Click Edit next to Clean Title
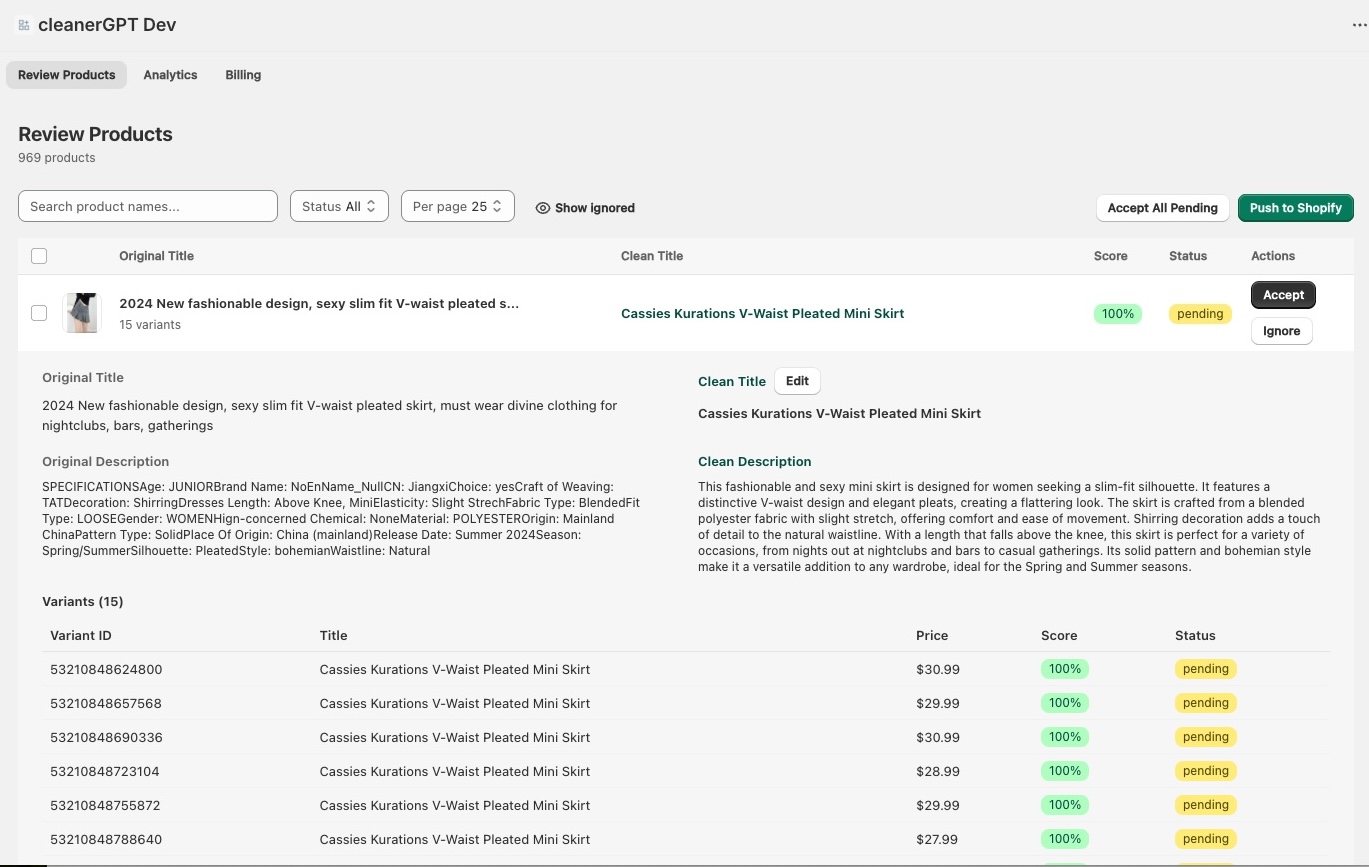This screenshot has height=867, width=1369. click(797, 381)
